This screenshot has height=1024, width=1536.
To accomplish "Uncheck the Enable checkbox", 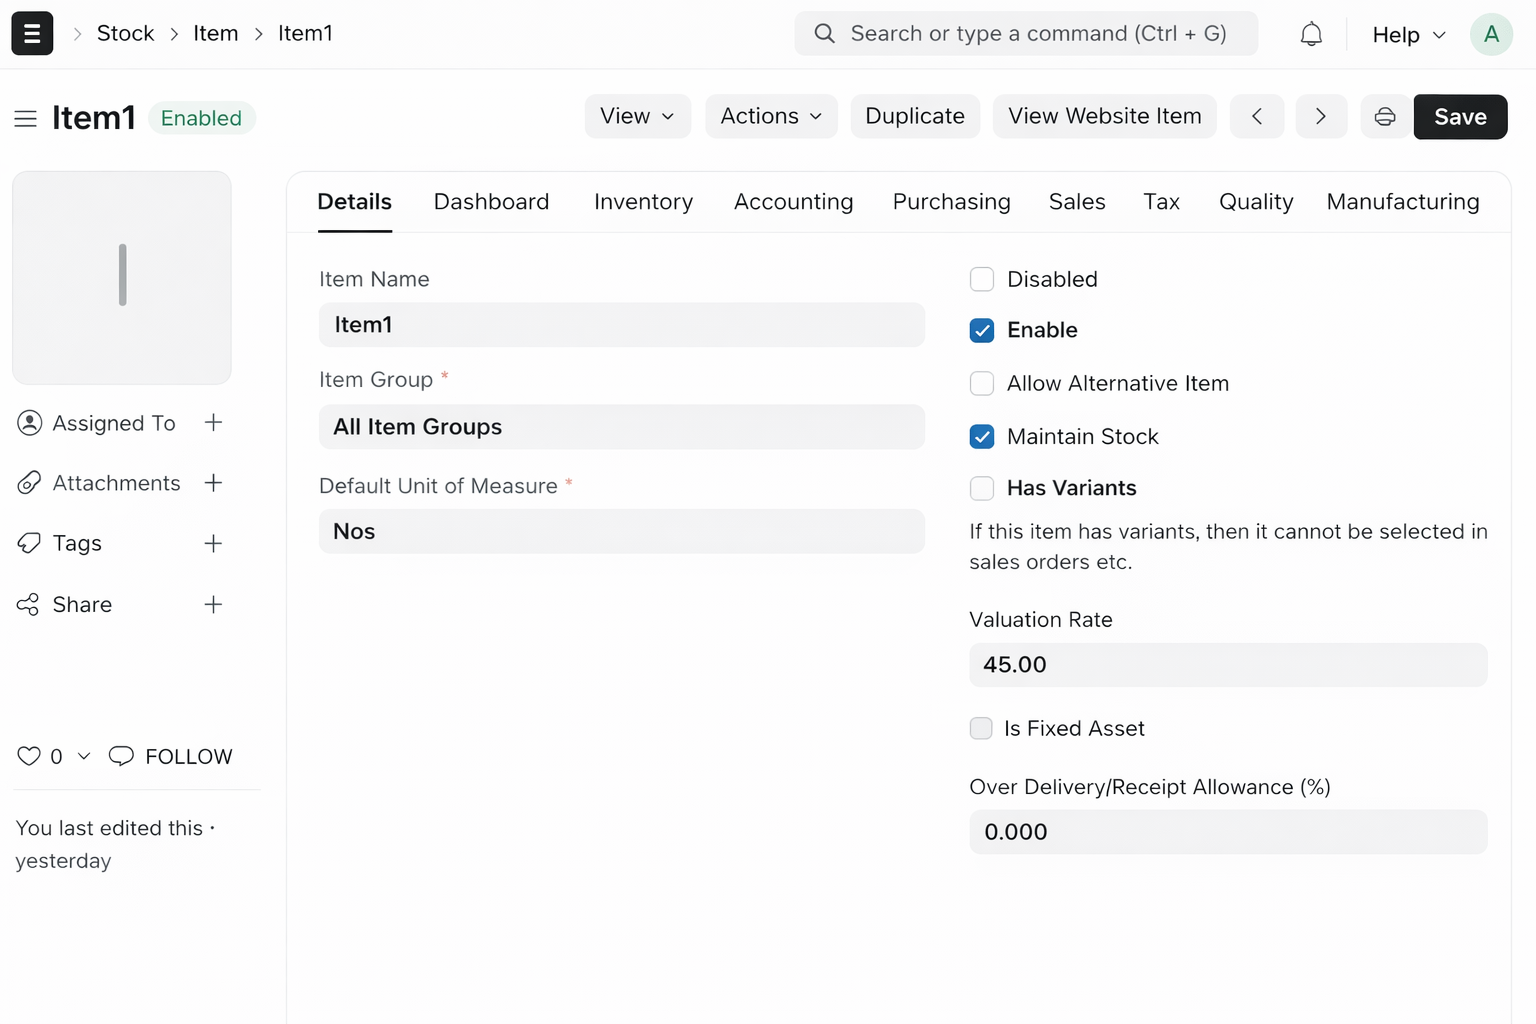I will pos(982,330).
